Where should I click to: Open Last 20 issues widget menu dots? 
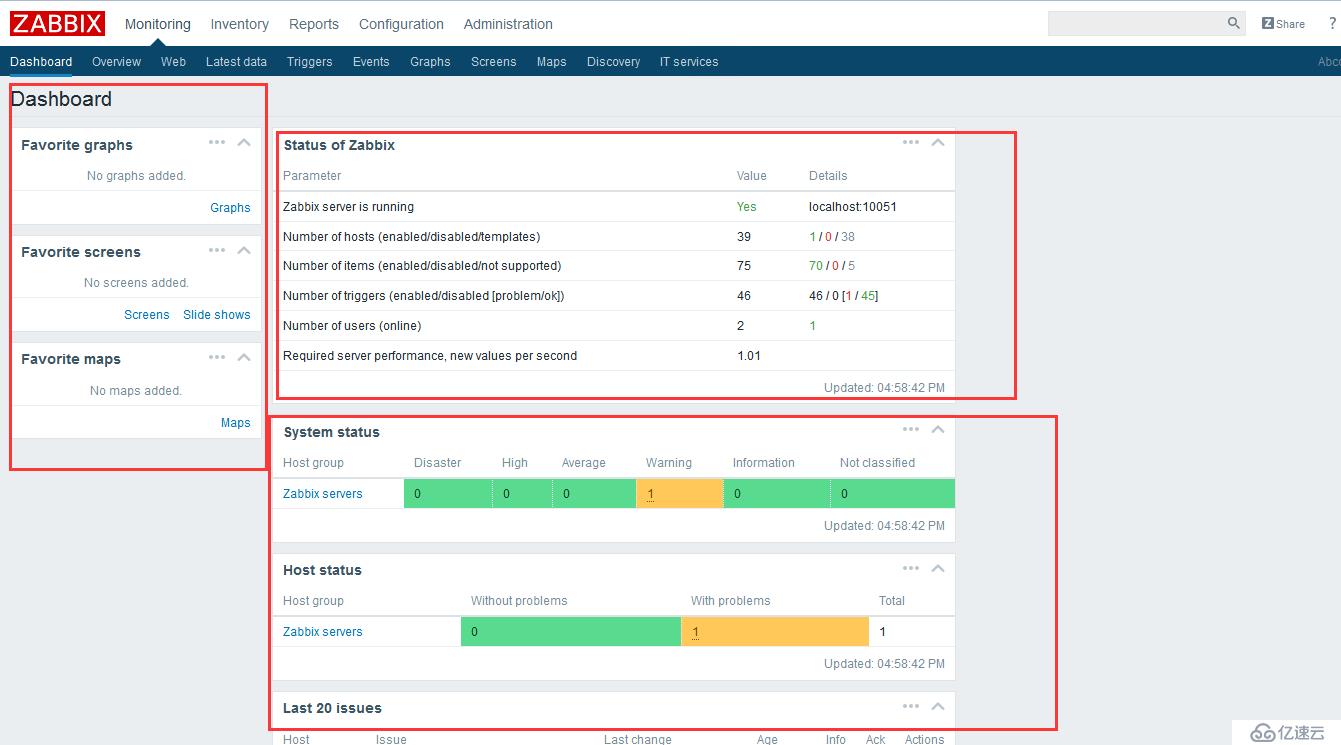[x=911, y=706]
